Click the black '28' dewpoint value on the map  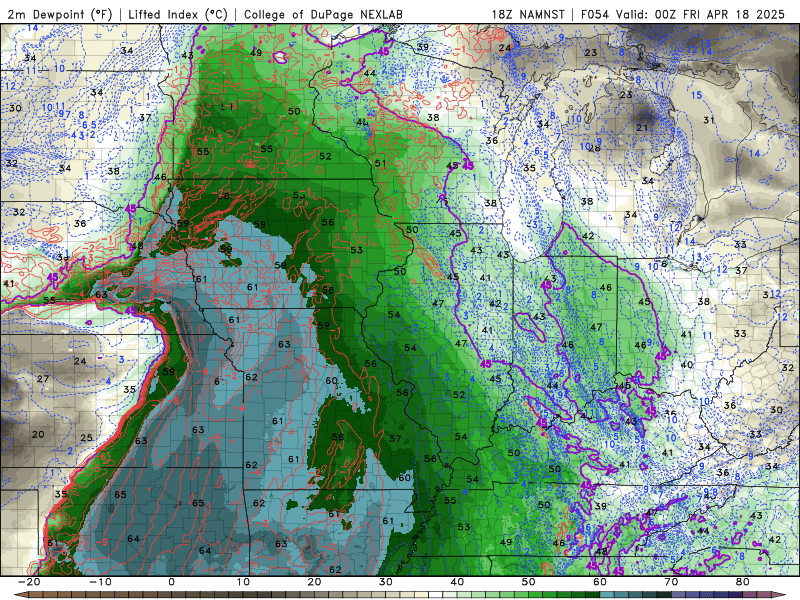point(594,148)
